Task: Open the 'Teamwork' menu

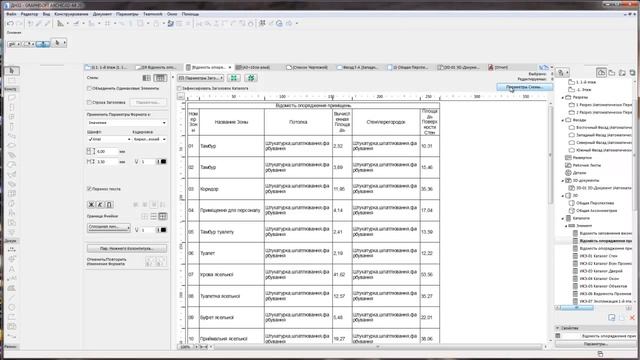Action: (153, 14)
